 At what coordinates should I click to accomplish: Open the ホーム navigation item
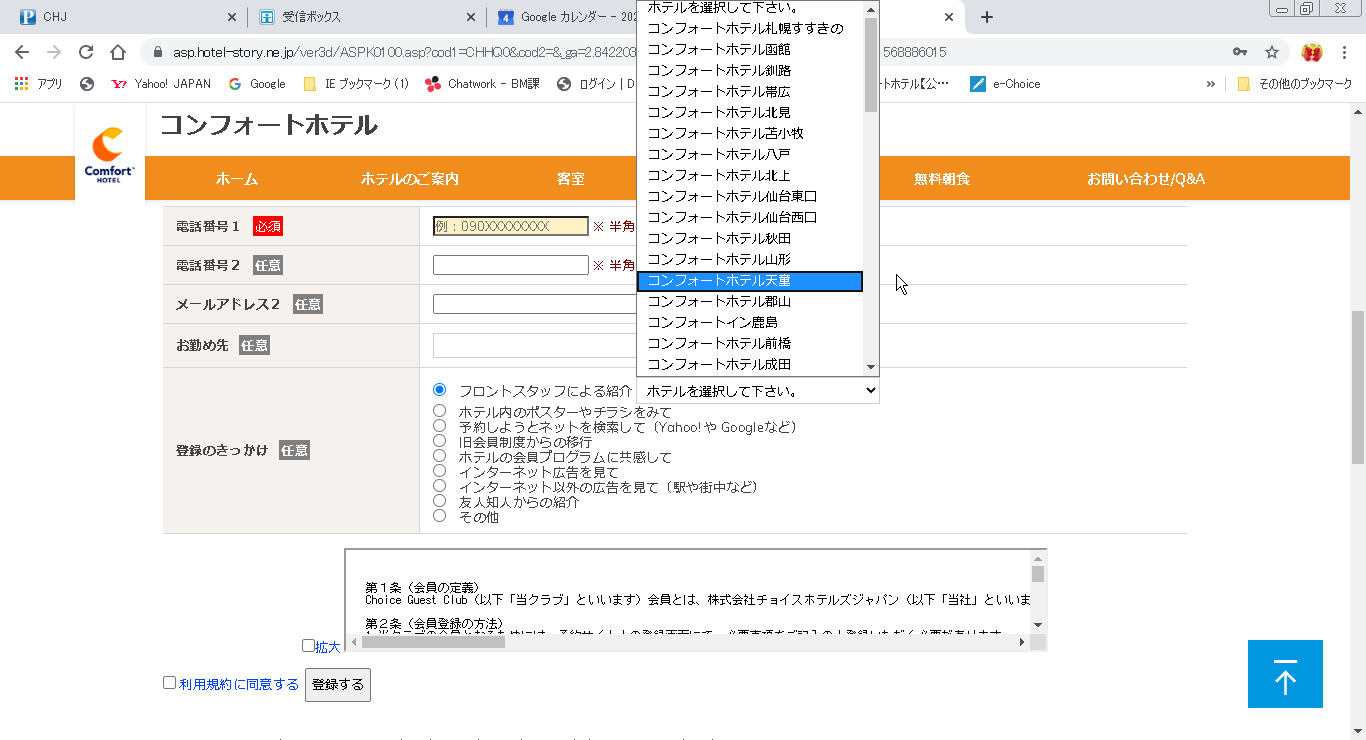coord(236,179)
